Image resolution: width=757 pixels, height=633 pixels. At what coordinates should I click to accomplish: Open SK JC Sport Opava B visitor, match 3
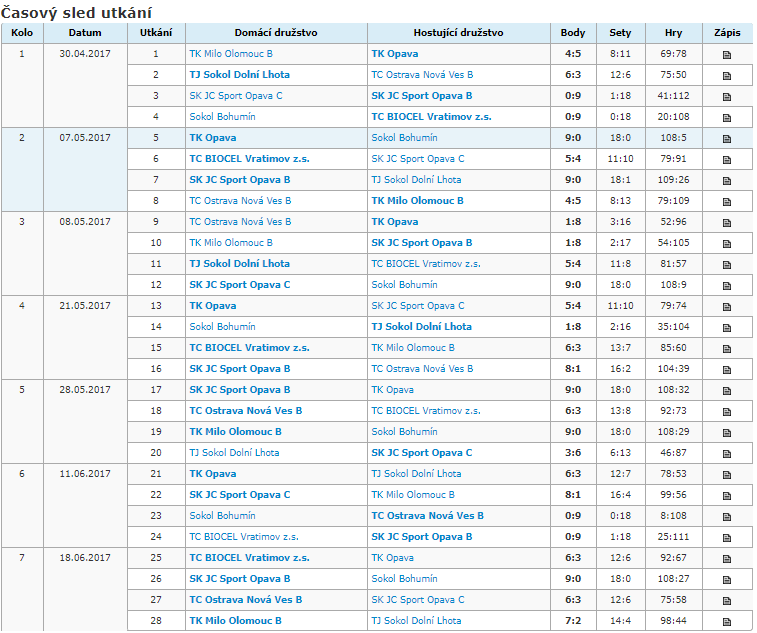pos(421,96)
